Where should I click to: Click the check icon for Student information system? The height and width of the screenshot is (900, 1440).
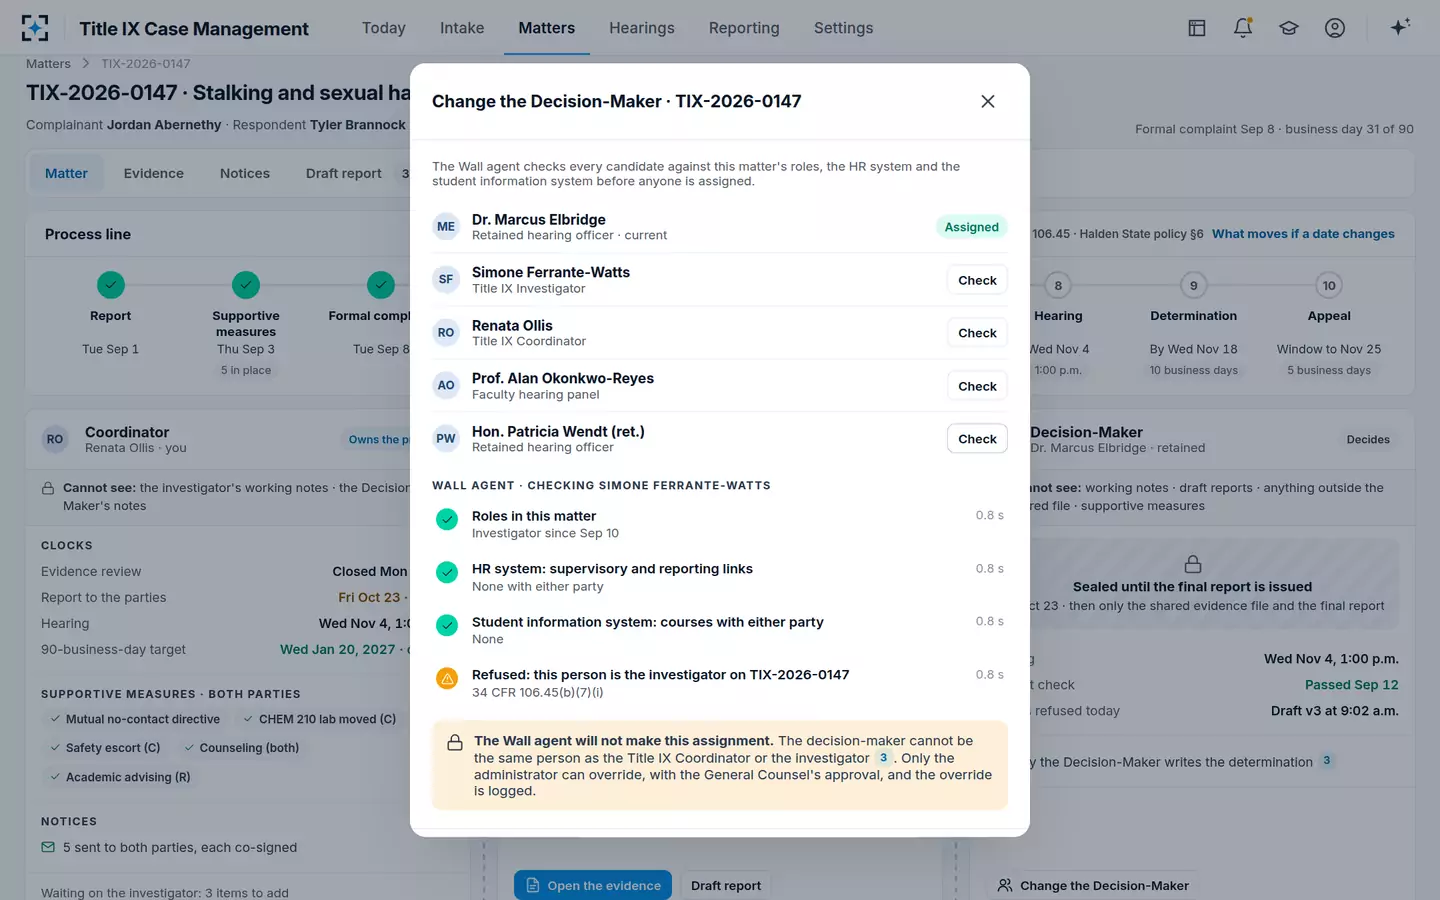pos(447,625)
